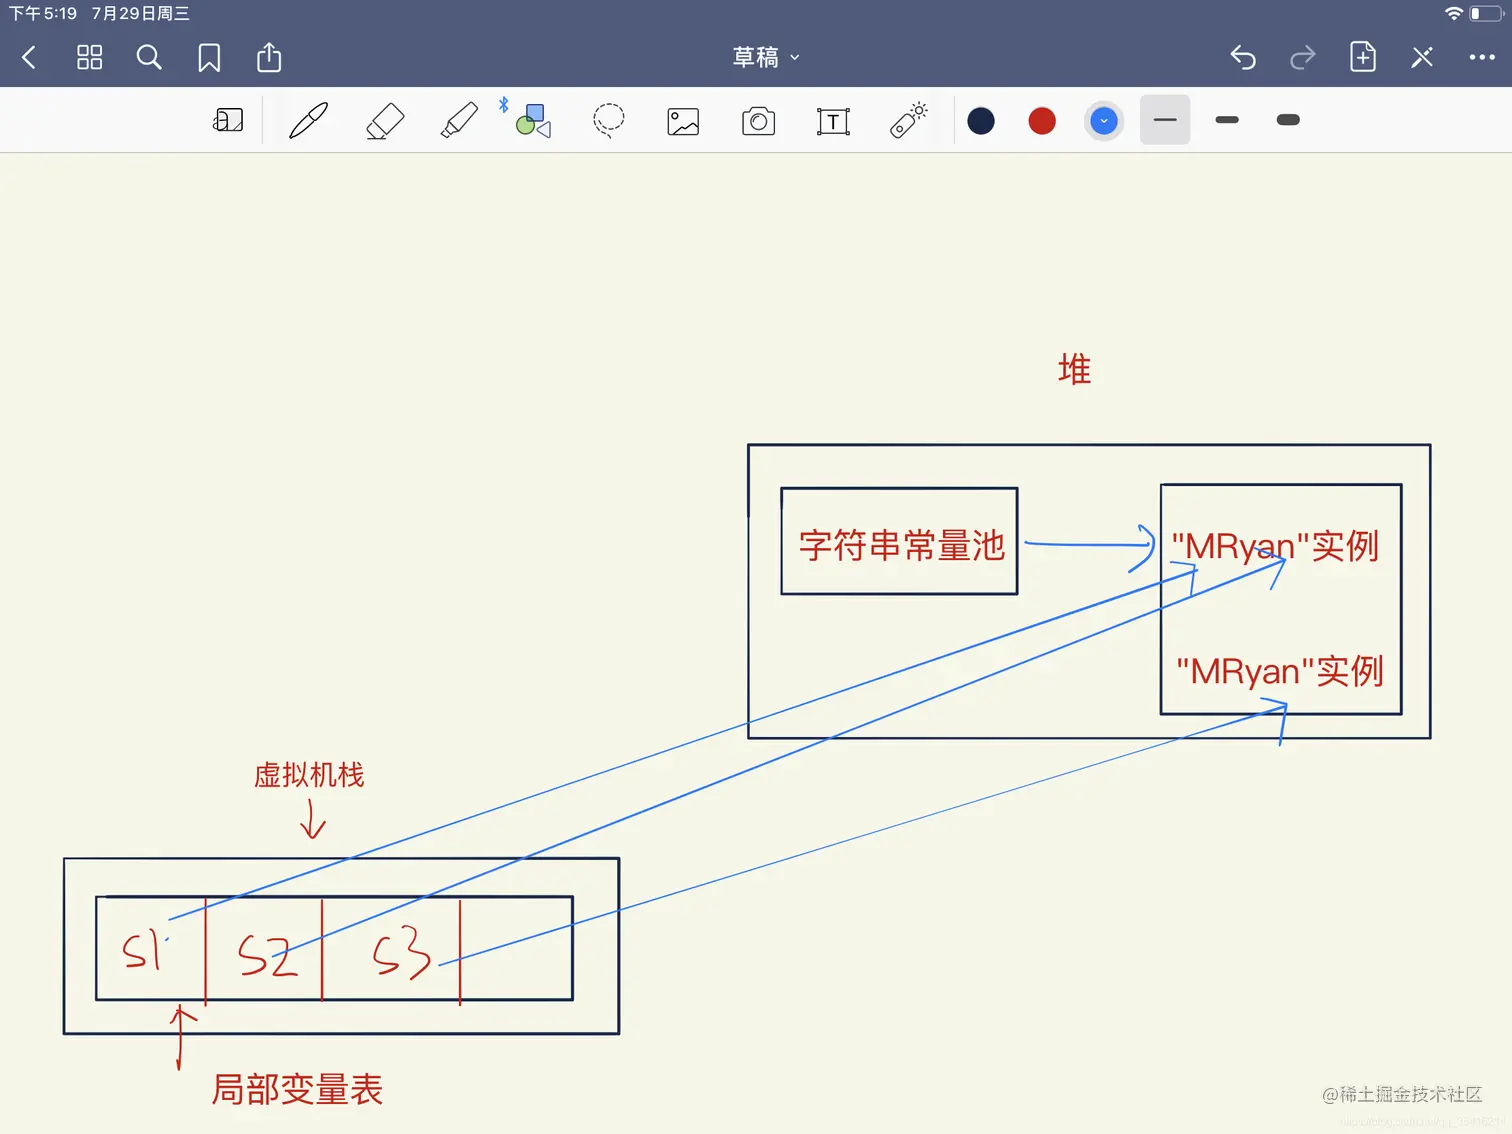Activate the laser pointer tool

pyautogui.click(x=906, y=120)
